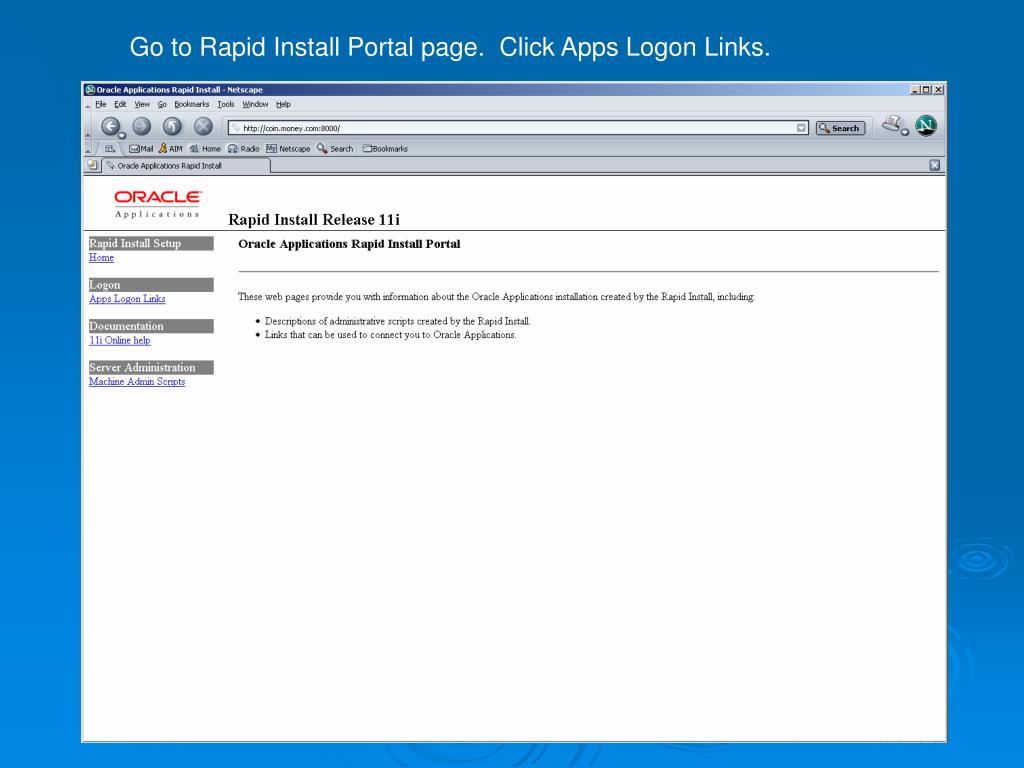
Task: Click the Apps Logon Links link
Action: [x=127, y=298]
